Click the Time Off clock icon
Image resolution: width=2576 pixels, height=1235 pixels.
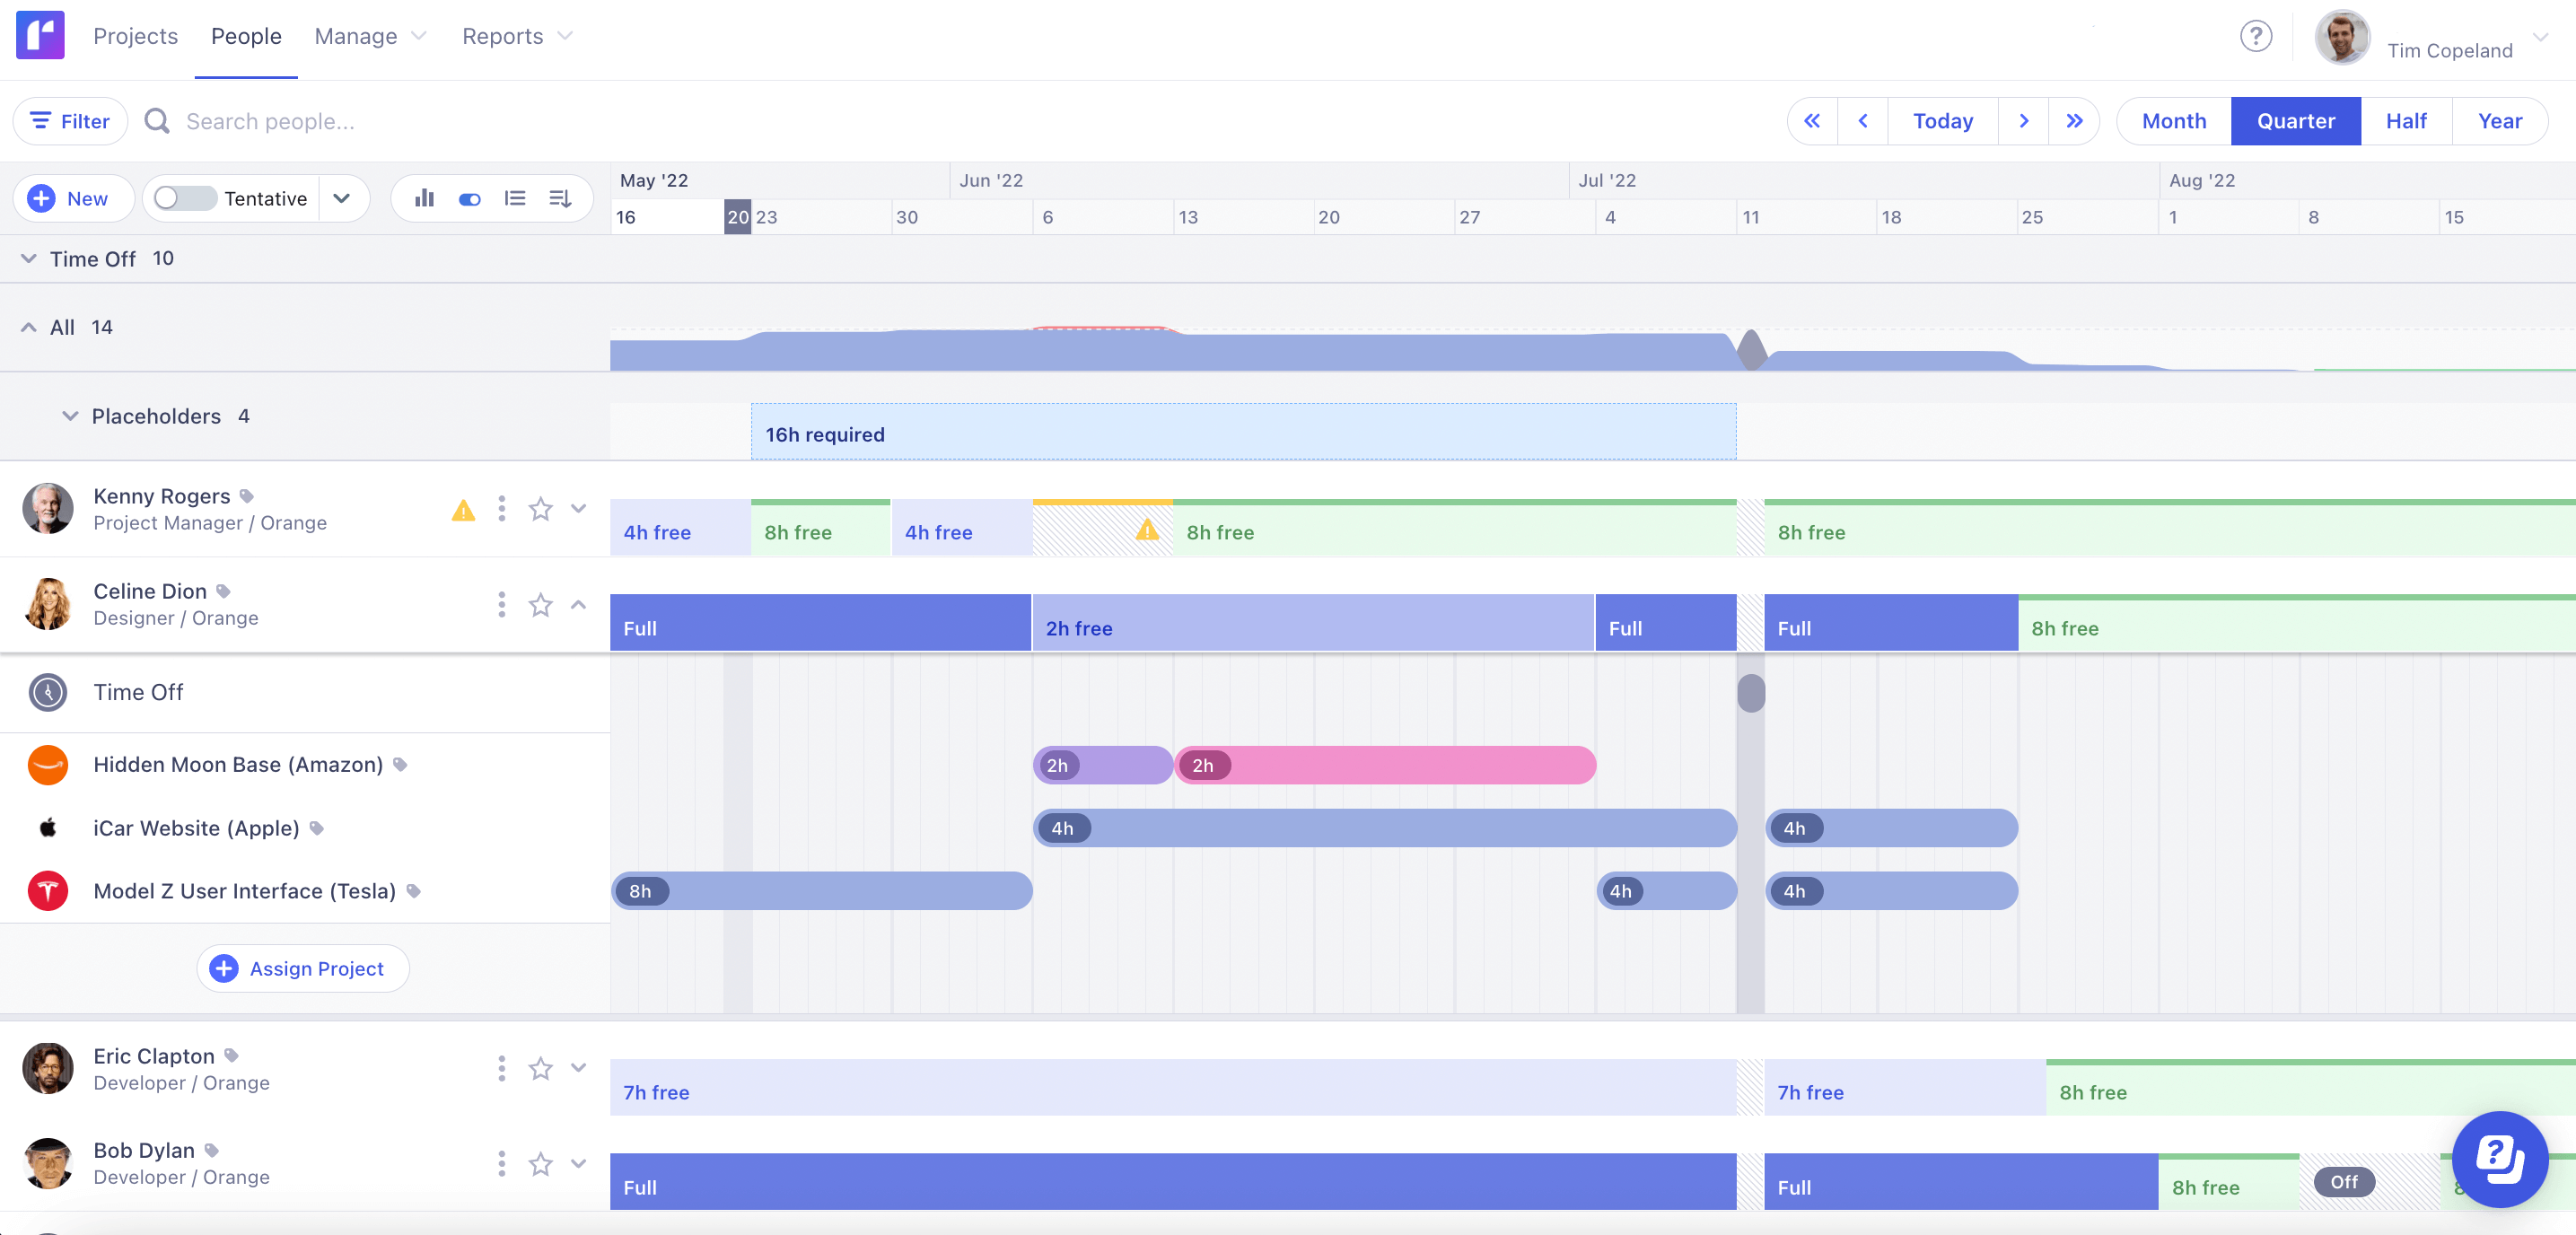47,692
